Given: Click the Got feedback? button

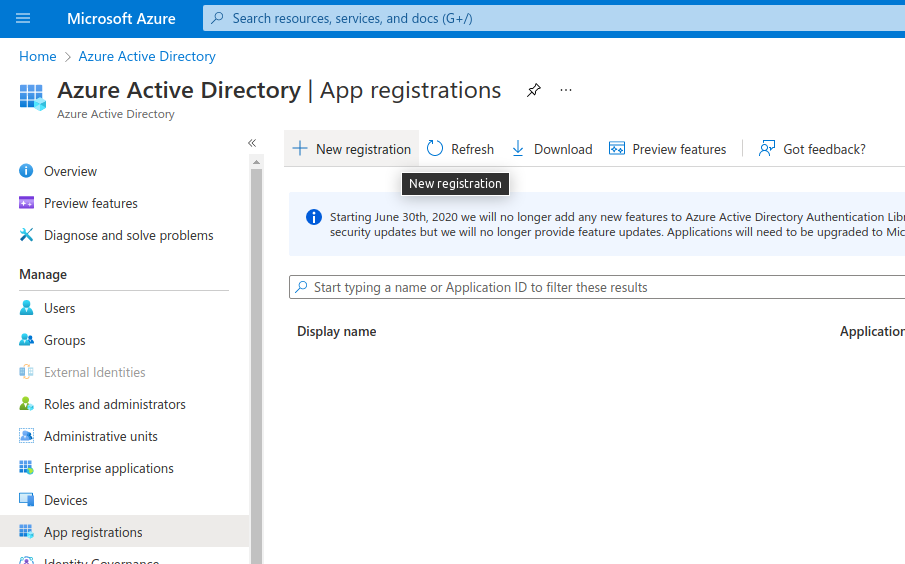Looking at the screenshot, I should 812,149.
